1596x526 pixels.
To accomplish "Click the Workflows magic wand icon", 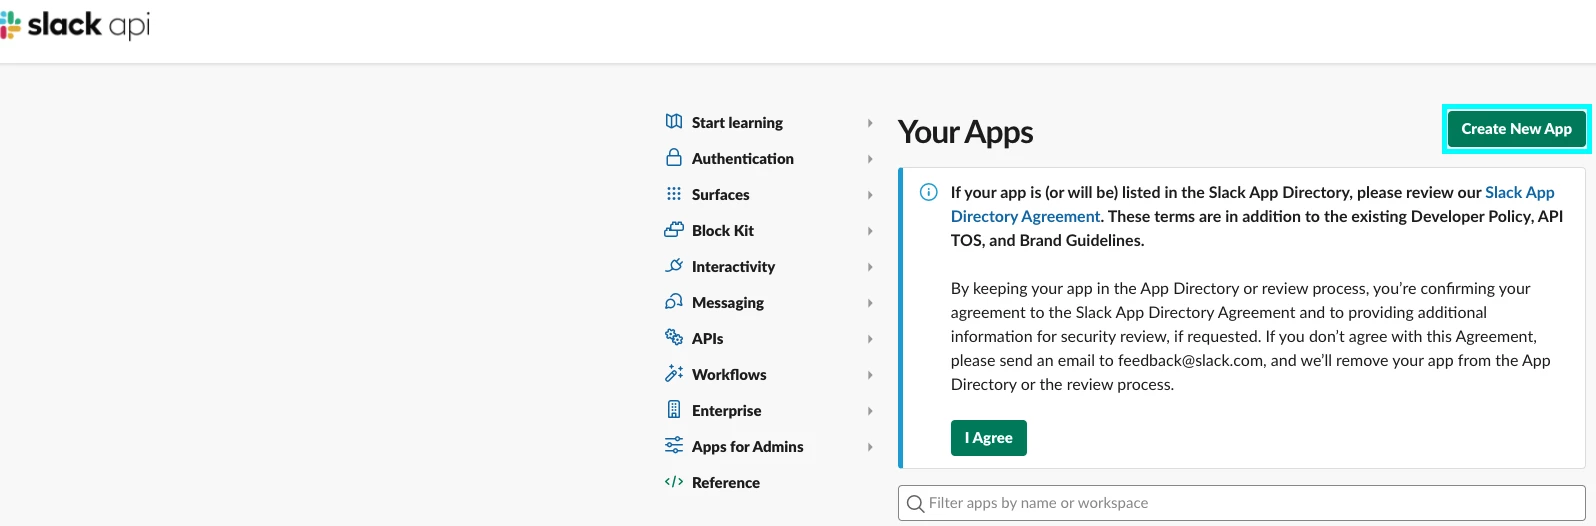I will (x=674, y=374).
